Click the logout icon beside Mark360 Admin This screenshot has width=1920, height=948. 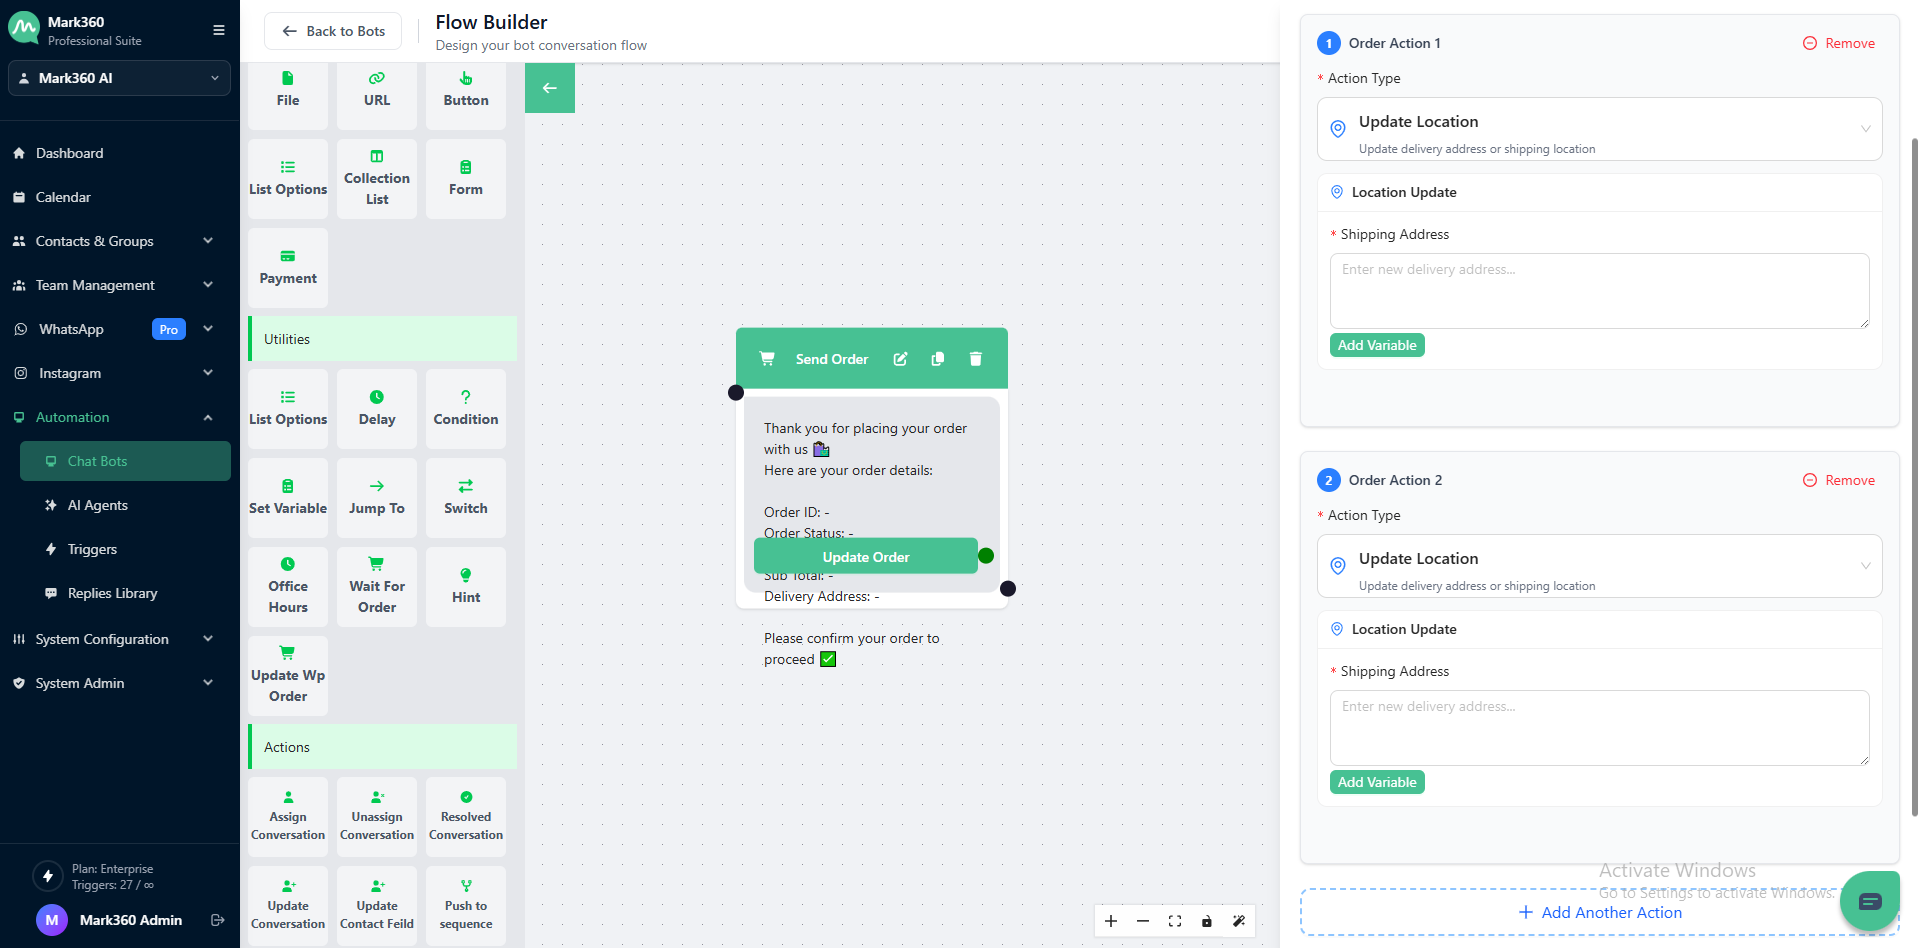point(218,920)
